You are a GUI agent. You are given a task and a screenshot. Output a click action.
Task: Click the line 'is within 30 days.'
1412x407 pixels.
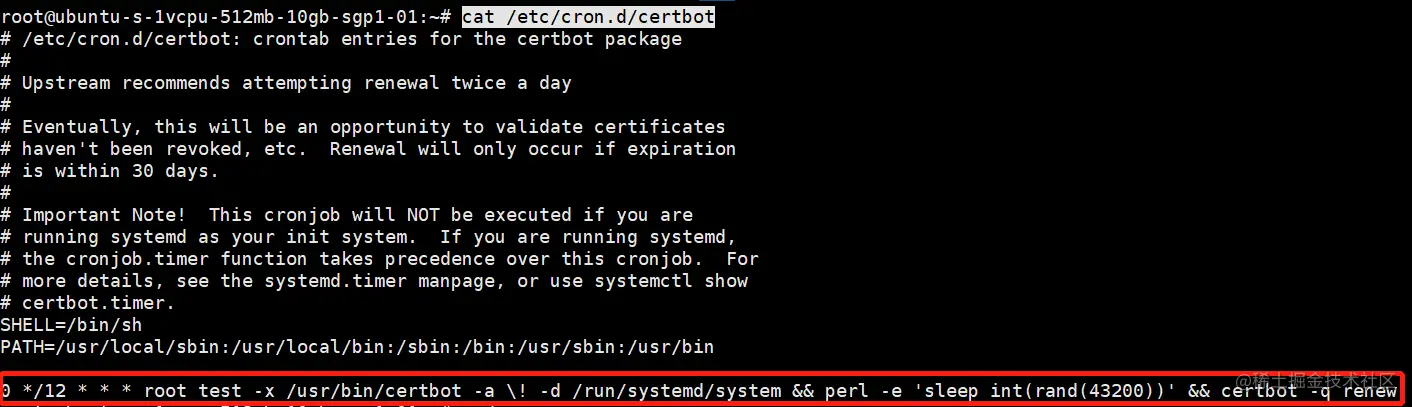point(110,171)
